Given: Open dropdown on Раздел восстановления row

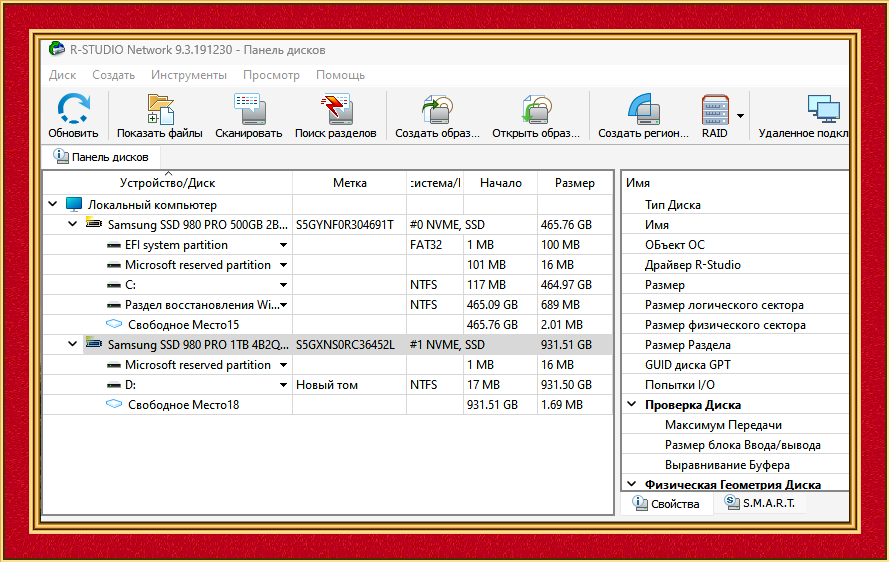Looking at the screenshot, I should 283,305.
